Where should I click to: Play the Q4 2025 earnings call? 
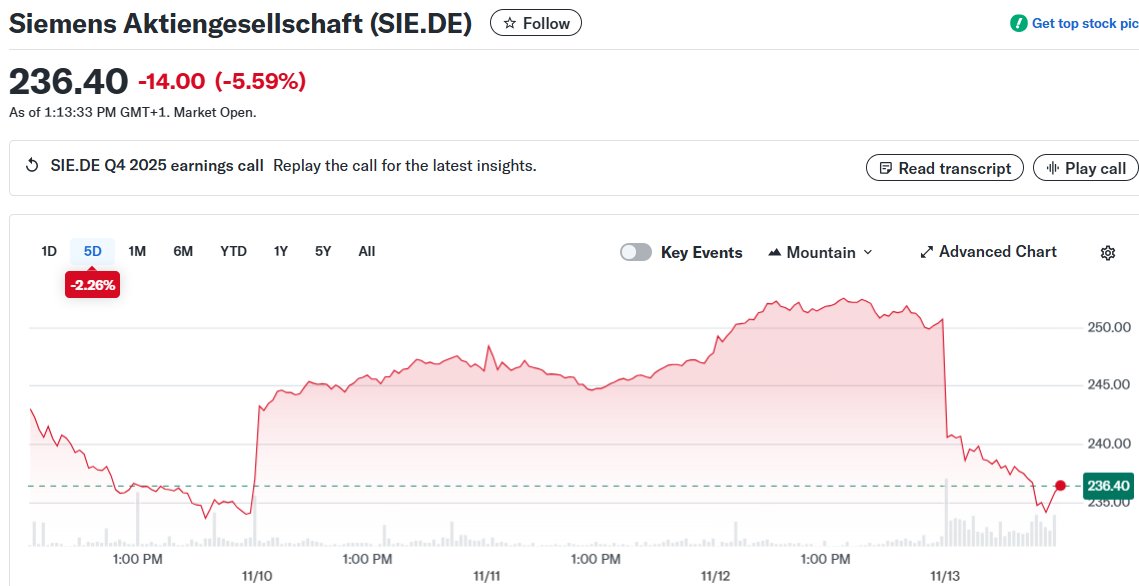pyautogui.click(x=1086, y=168)
